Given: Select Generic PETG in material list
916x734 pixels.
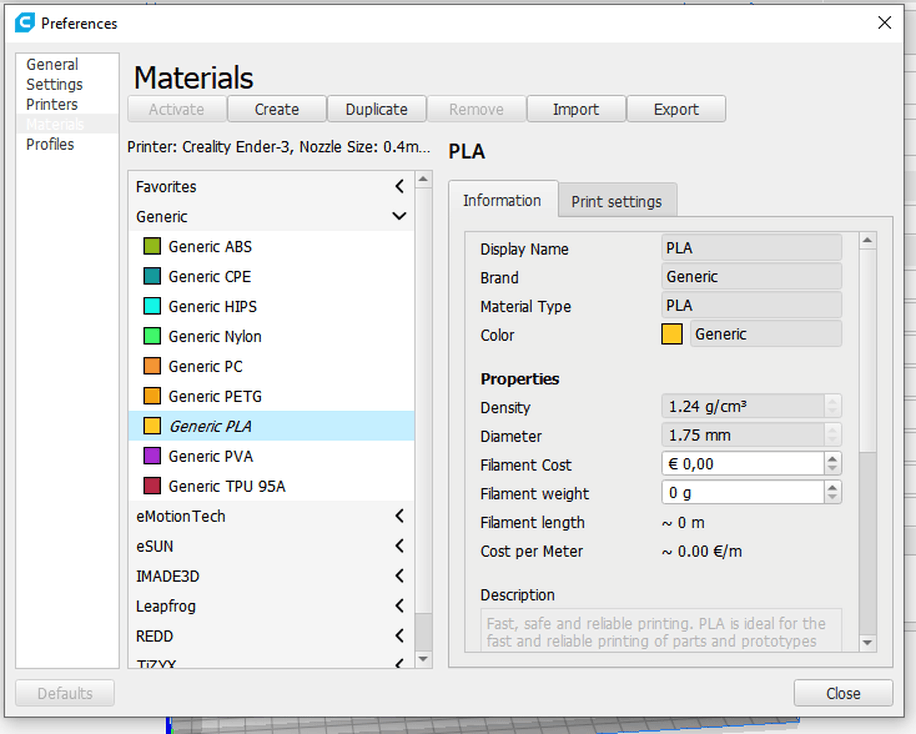Looking at the screenshot, I should pyautogui.click(x=271, y=396).
